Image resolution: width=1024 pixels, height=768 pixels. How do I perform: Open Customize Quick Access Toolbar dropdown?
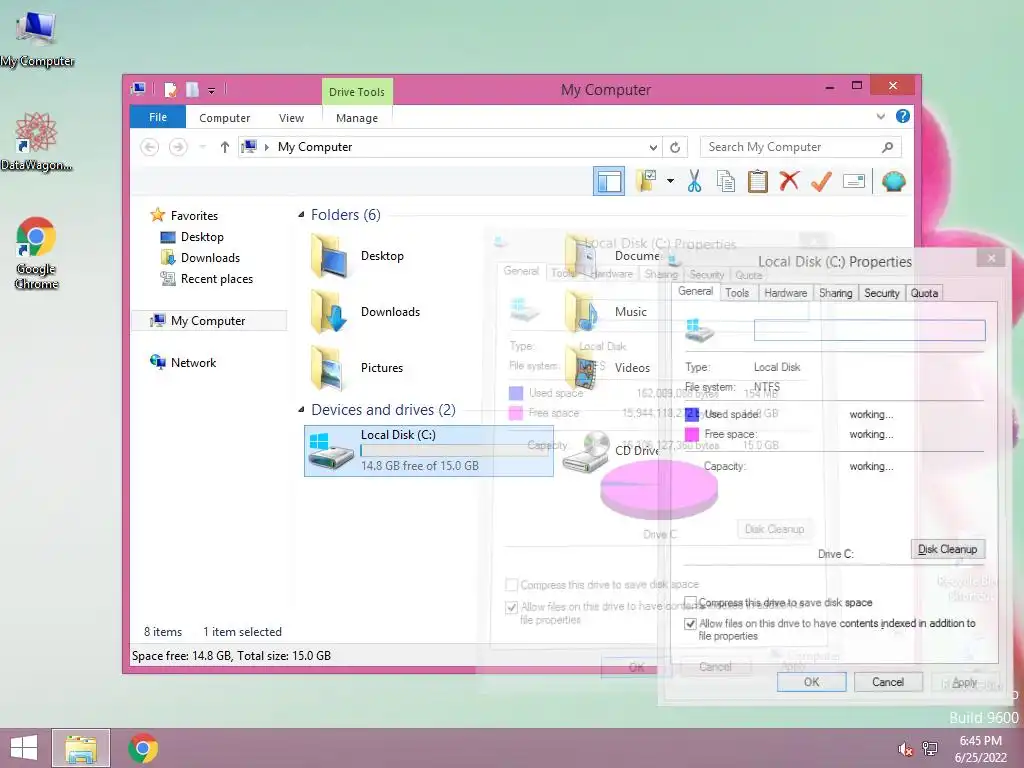point(212,91)
